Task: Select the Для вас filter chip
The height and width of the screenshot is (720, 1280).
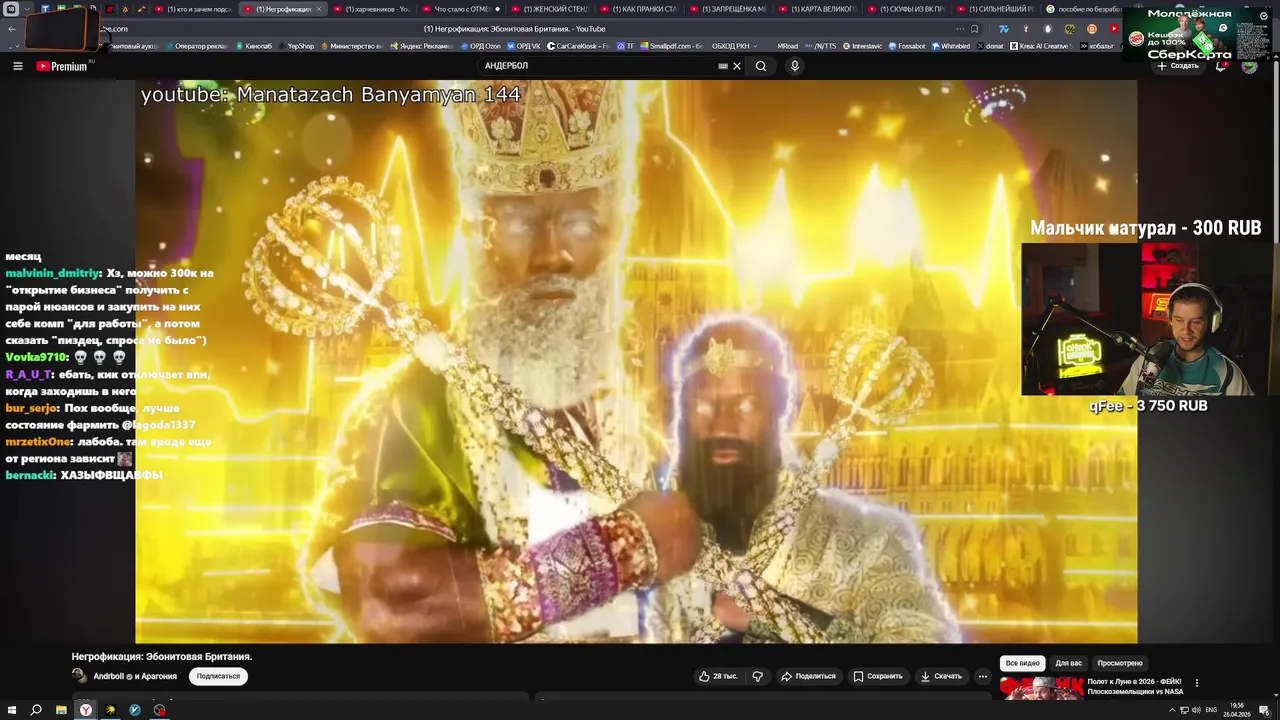Action: coord(1069,663)
